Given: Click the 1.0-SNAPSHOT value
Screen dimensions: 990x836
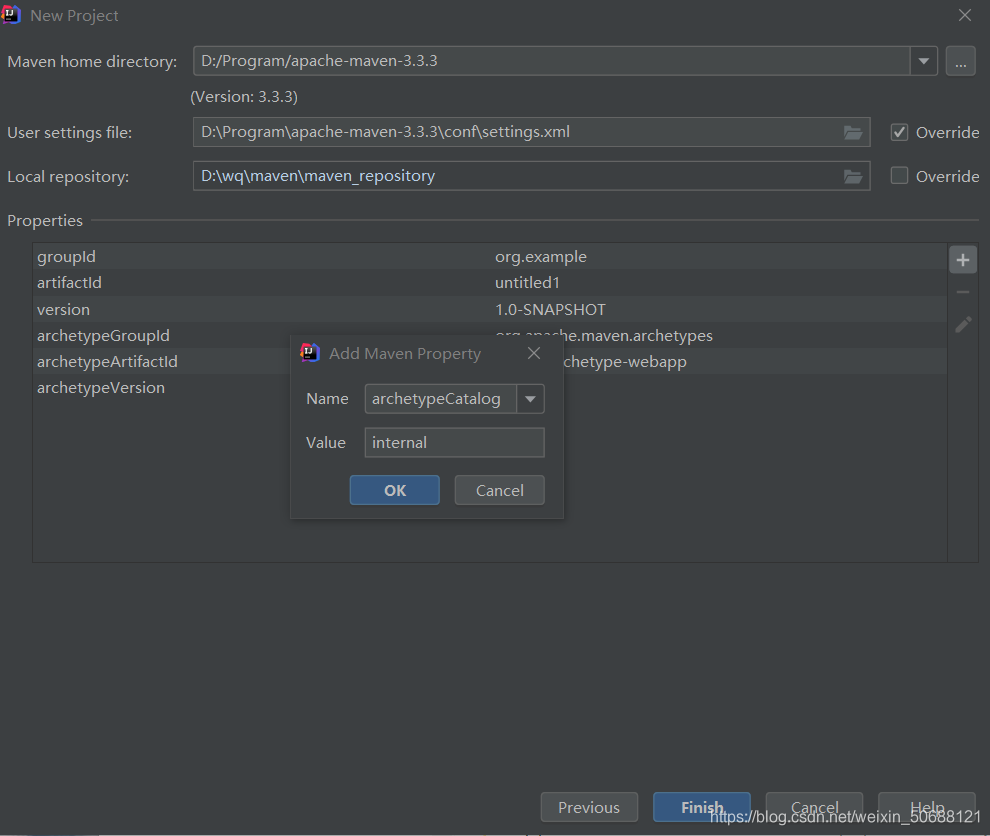Looking at the screenshot, I should (550, 309).
